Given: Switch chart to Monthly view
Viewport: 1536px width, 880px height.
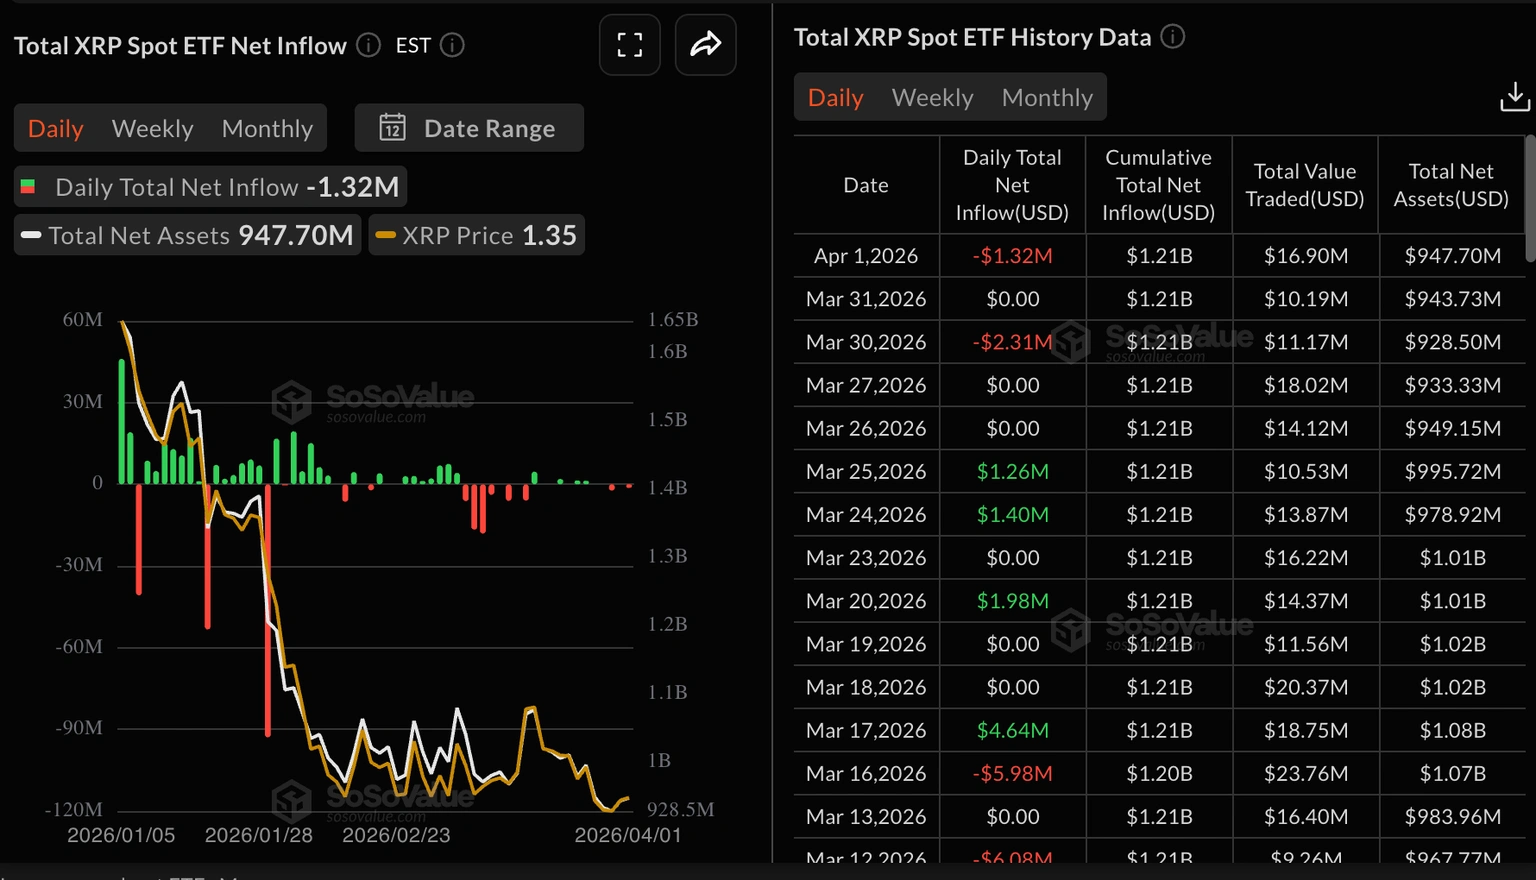Looking at the screenshot, I should 267,128.
